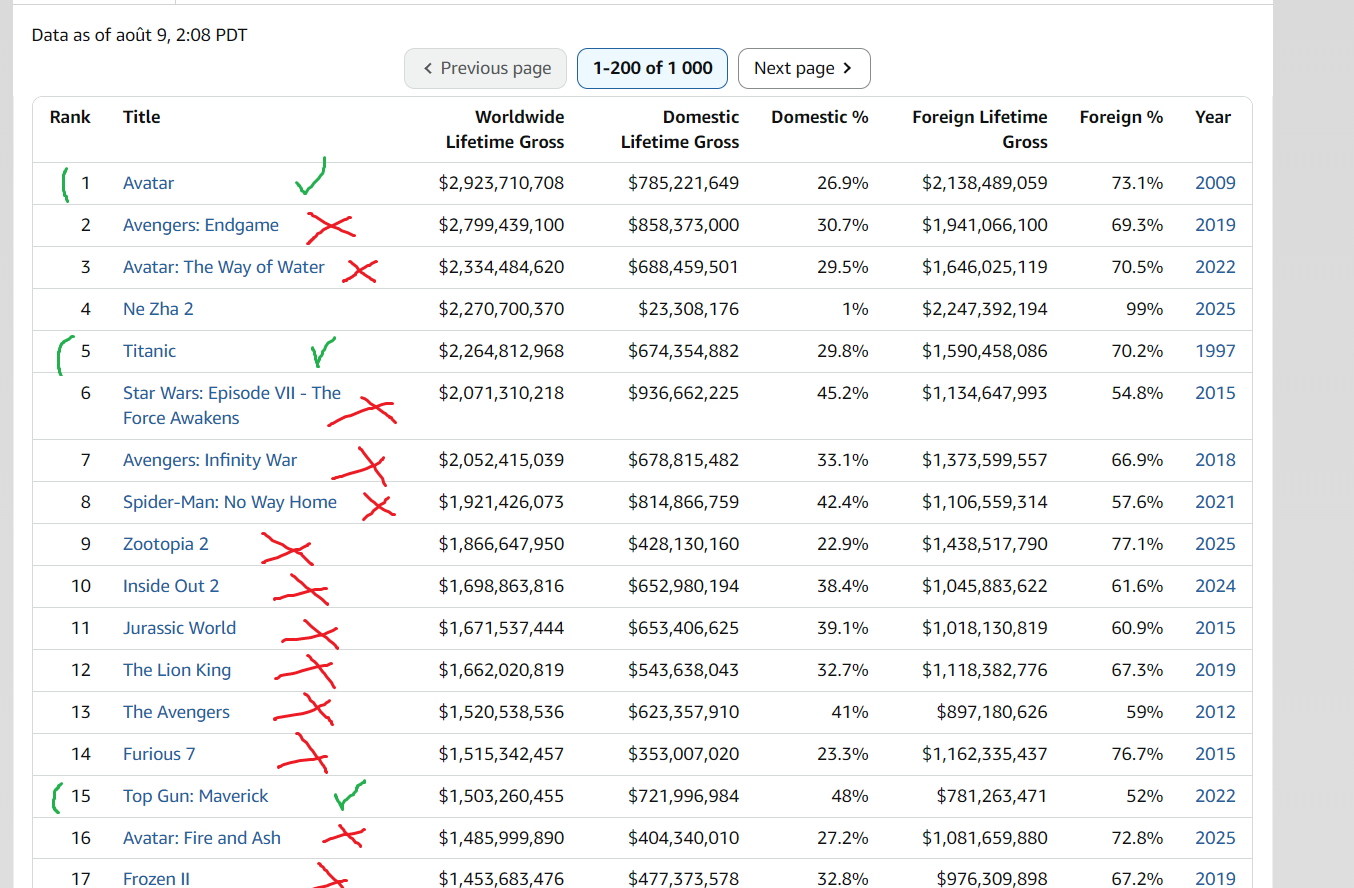
Task: Click the 1997 year link
Action: tap(1215, 351)
